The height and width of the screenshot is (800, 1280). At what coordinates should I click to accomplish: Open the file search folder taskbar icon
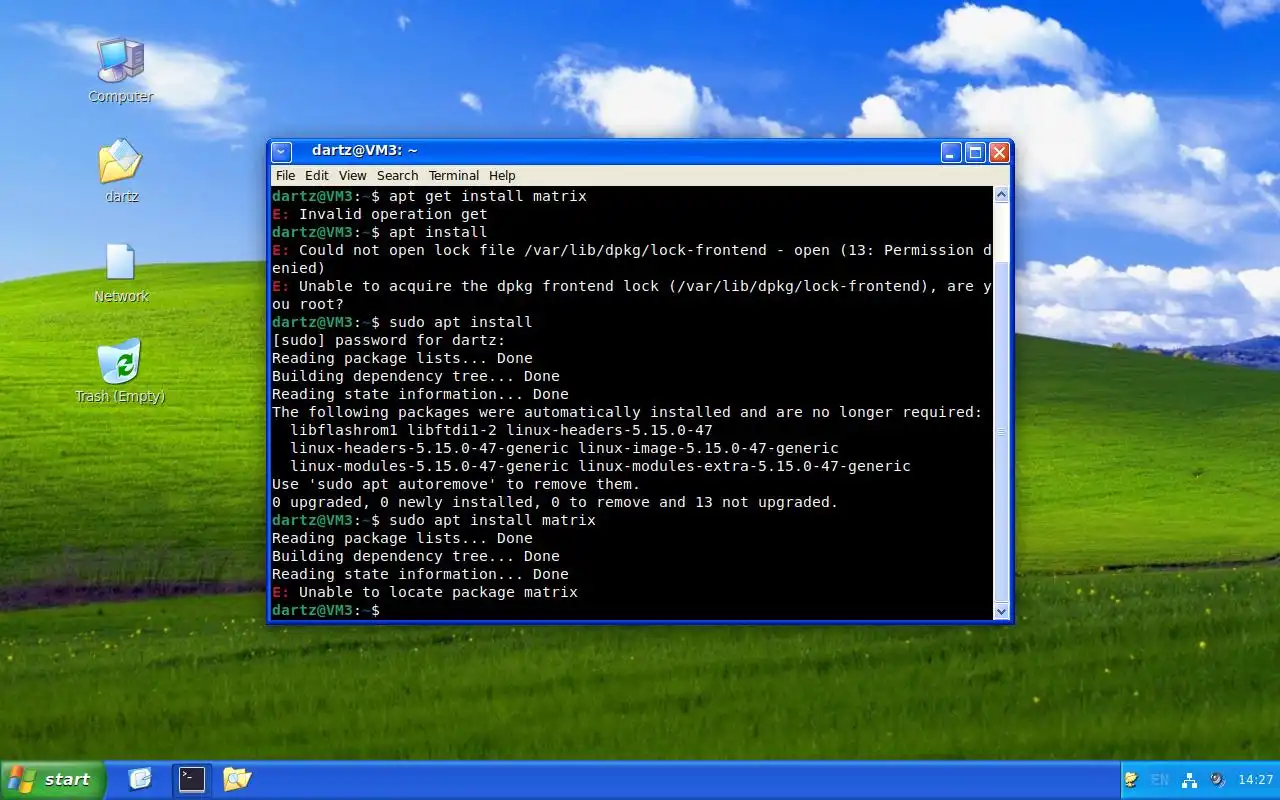[237, 779]
